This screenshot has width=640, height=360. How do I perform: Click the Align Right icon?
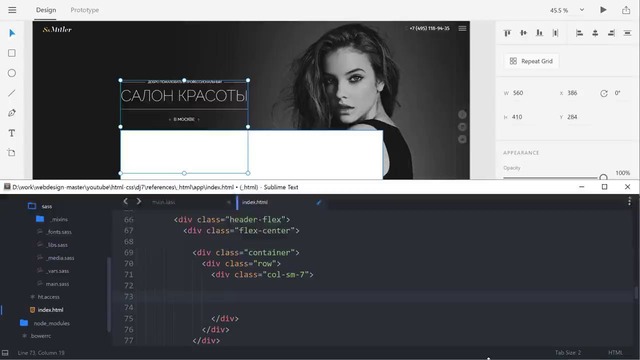(611, 33)
